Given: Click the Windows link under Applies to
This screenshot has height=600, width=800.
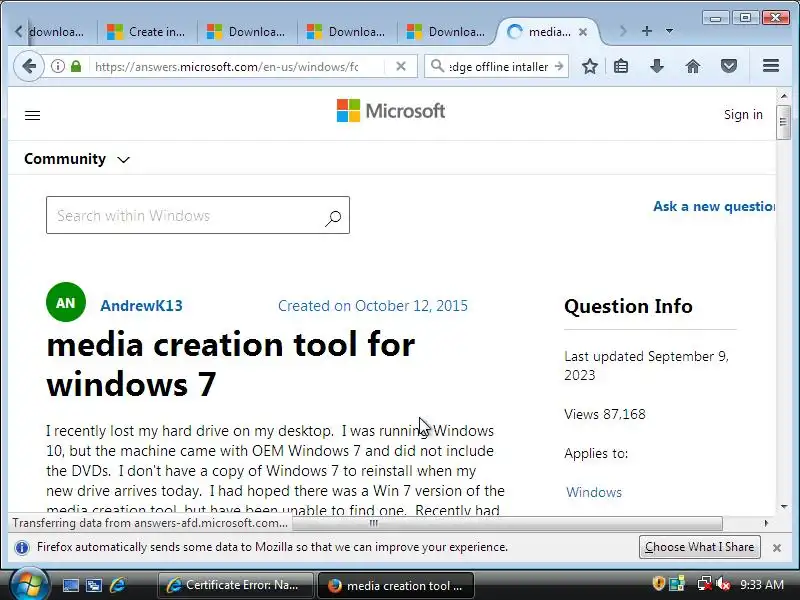Looking at the screenshot, I should 594,492.
